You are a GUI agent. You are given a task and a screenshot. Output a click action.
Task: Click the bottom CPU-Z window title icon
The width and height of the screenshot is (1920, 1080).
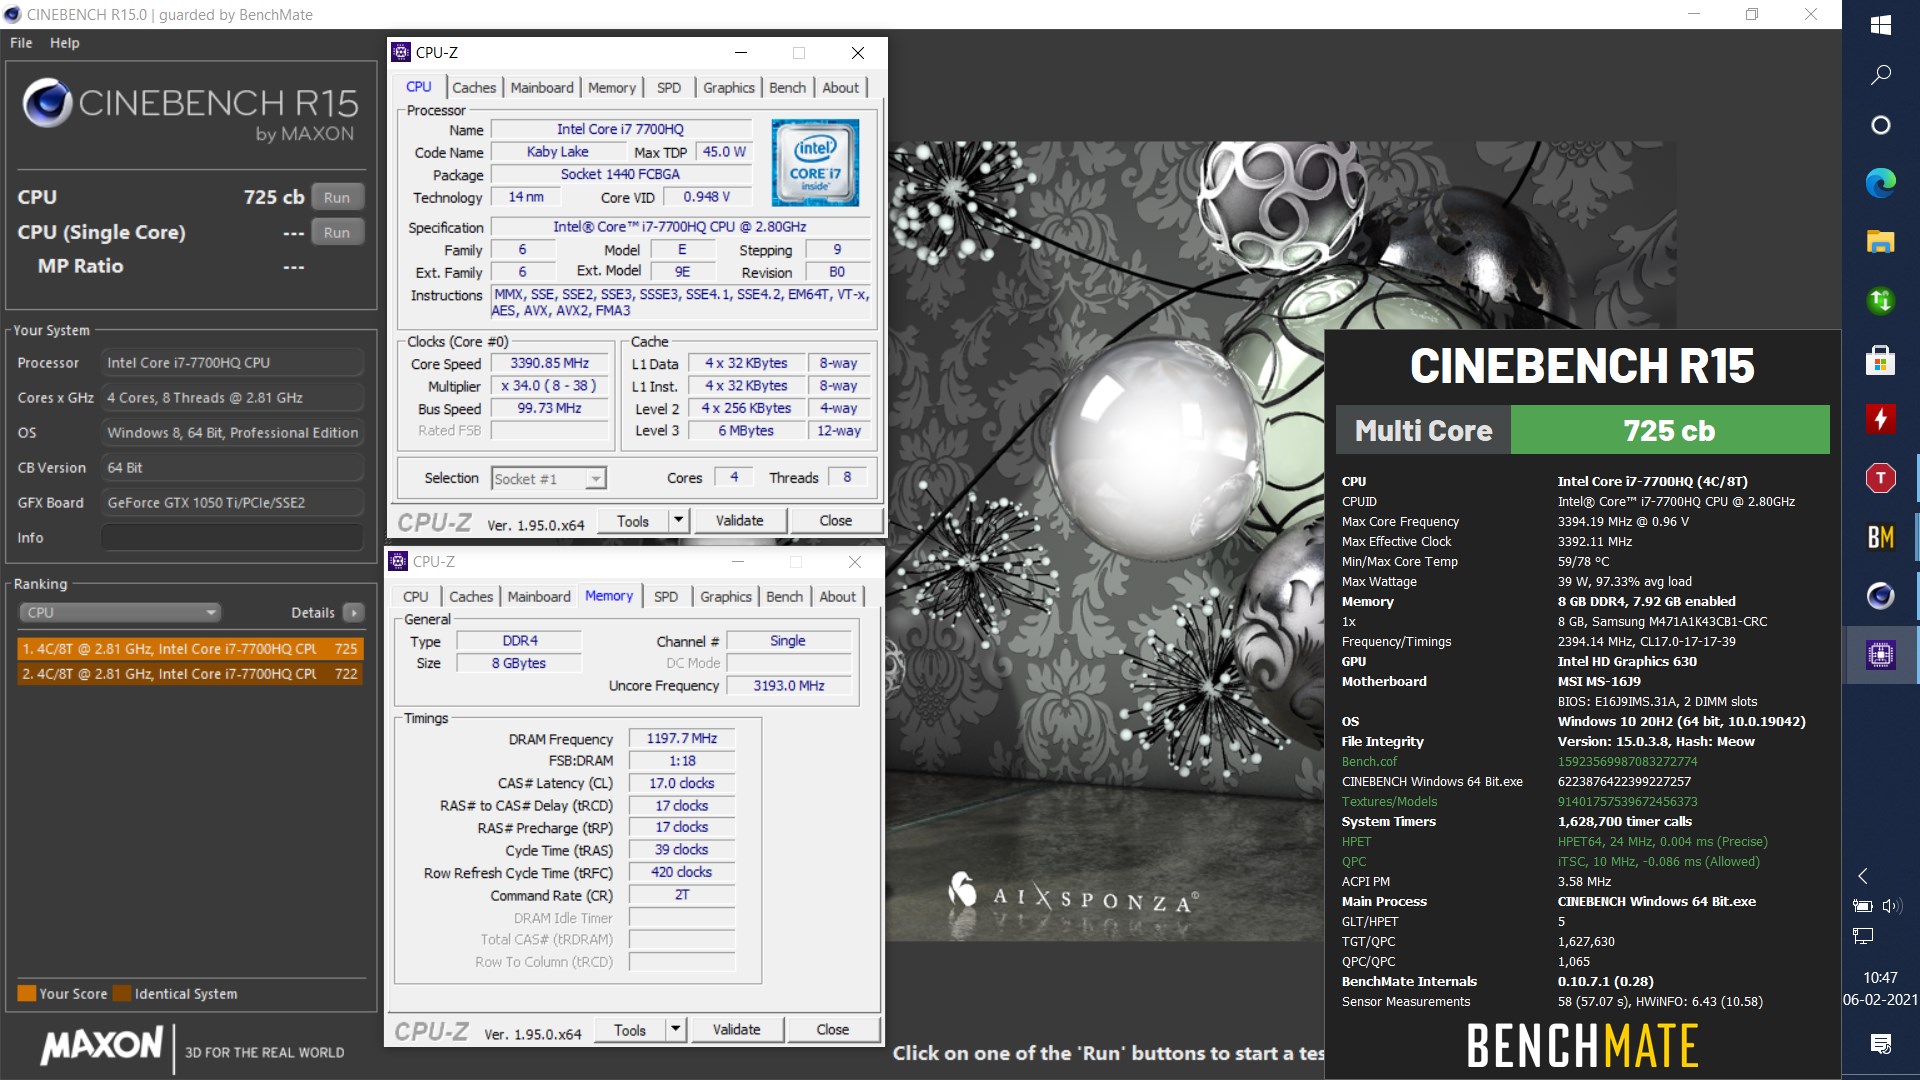tap(398, 561)
